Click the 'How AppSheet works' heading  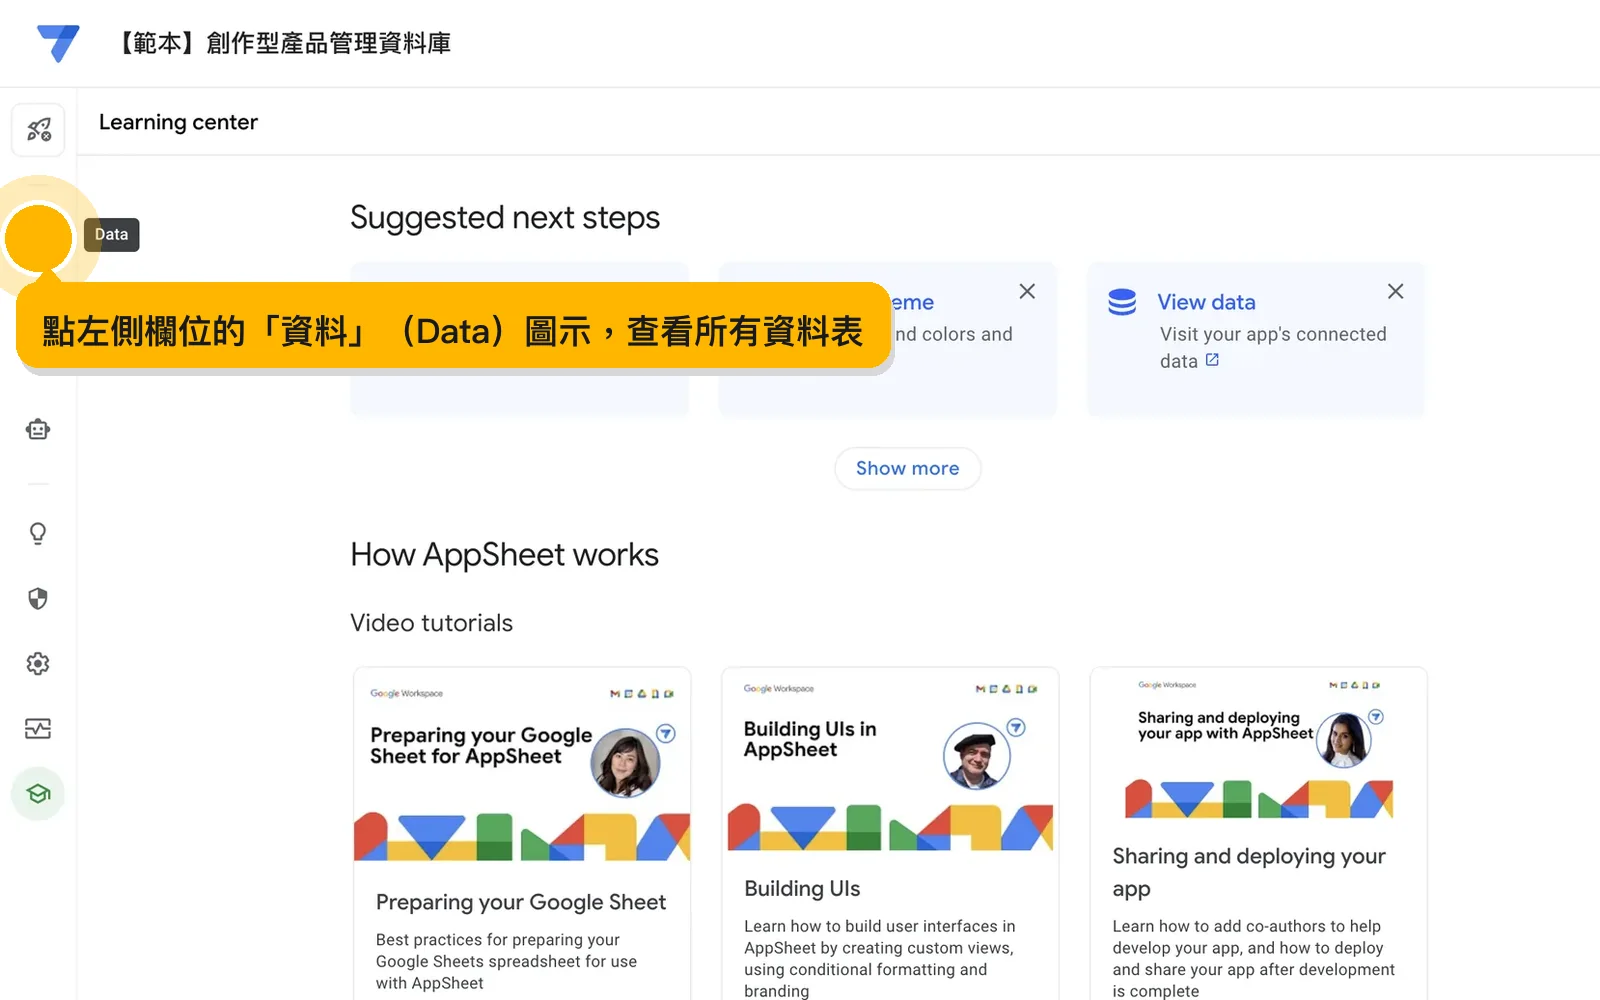pyautogui.click(x=505, y=554)
